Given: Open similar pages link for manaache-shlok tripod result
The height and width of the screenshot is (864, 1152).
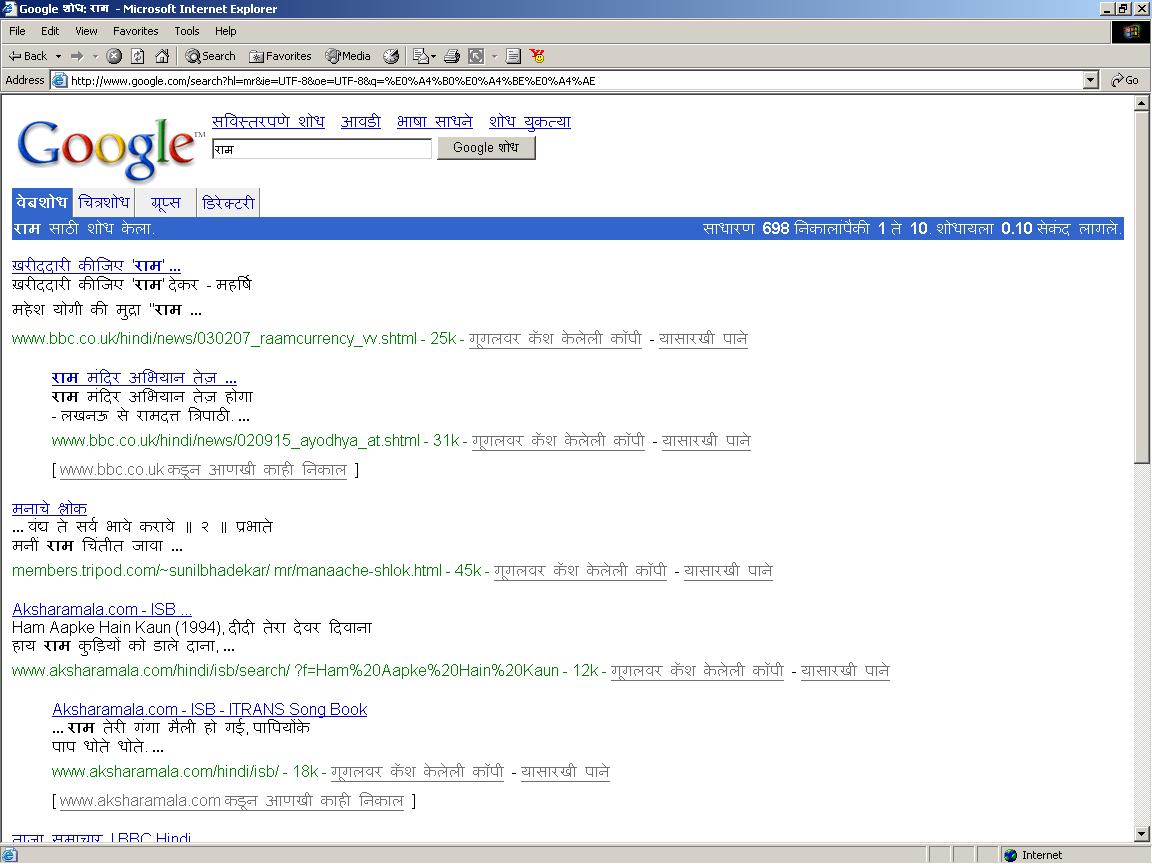Looking at the screenshot, I should point(728,571).
